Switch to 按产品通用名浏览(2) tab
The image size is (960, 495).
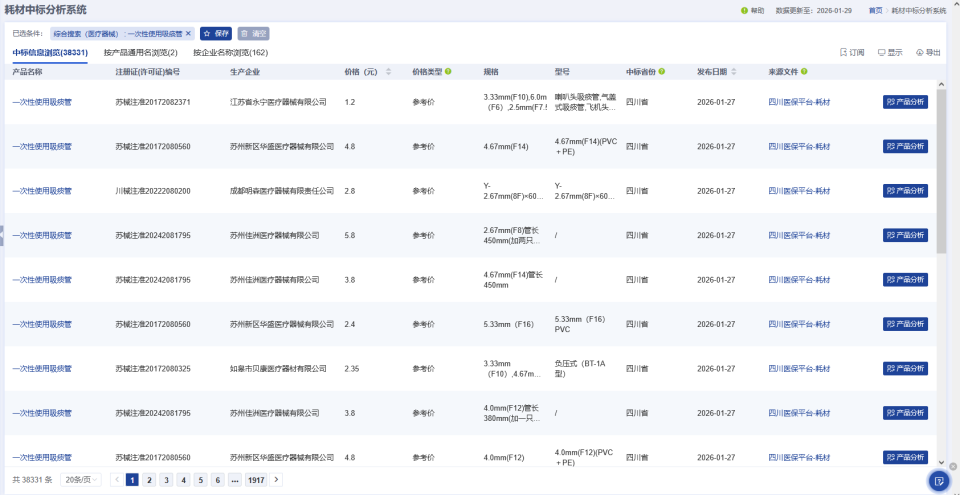coord(141,53)
